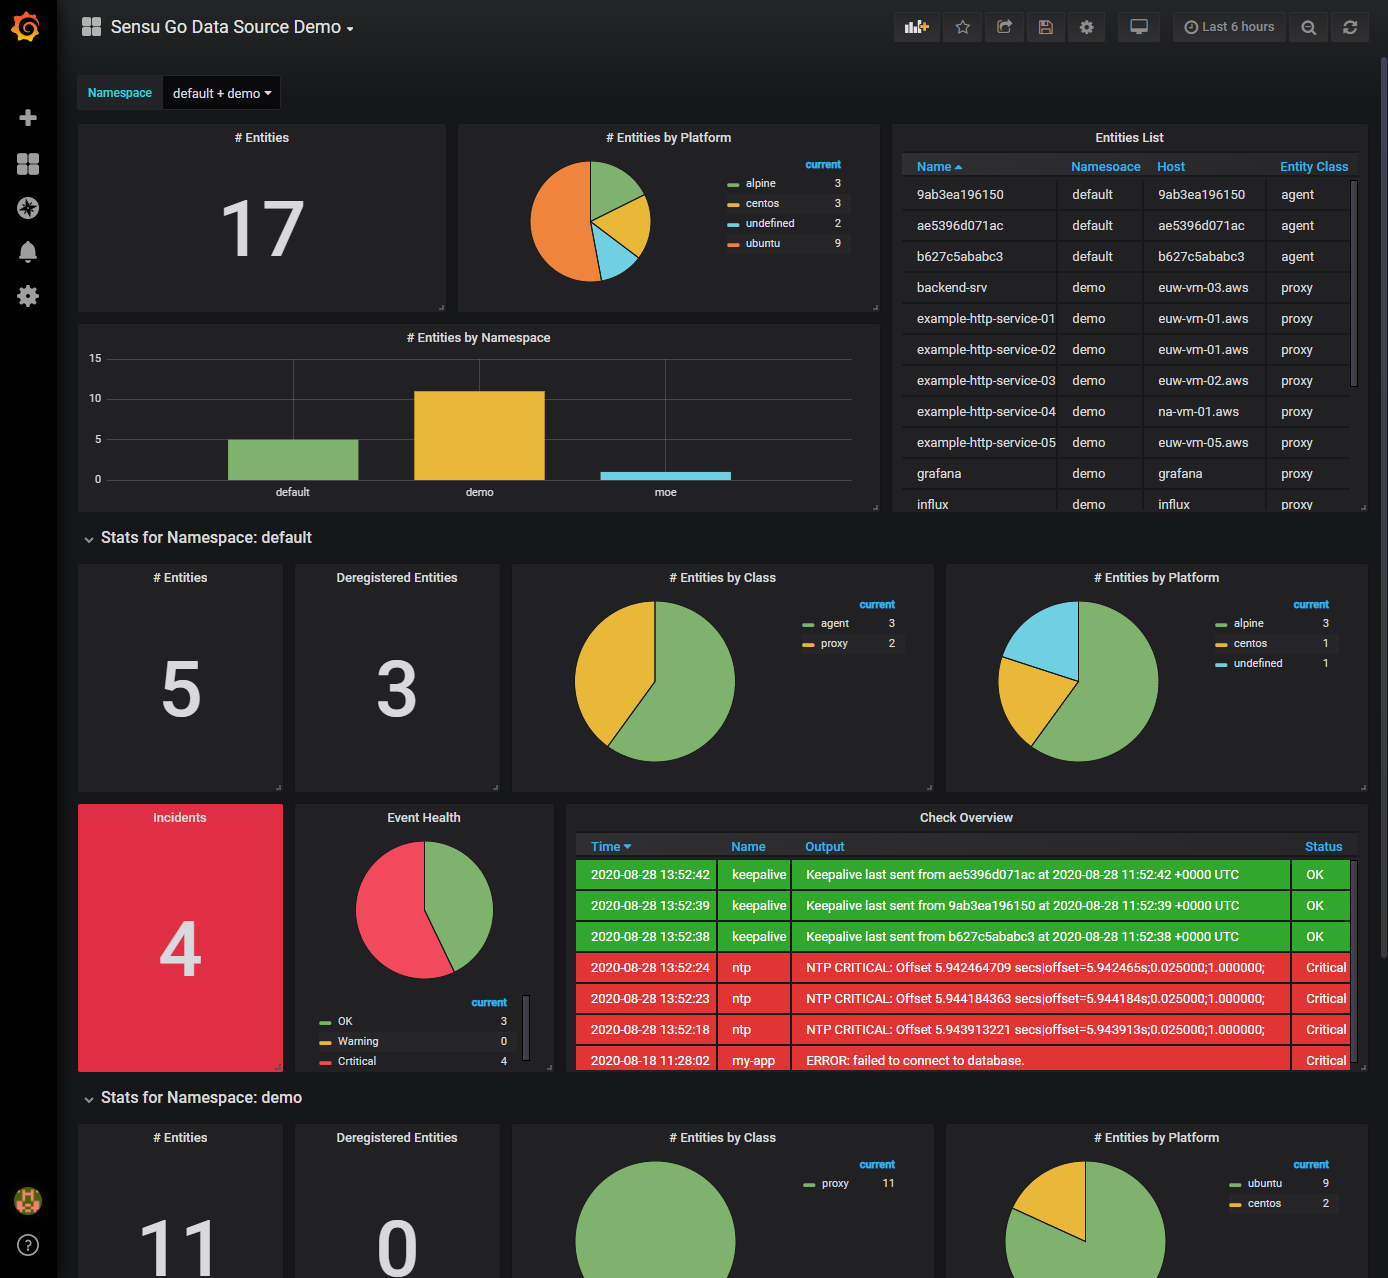1388x1278 pixels.
Task: Click the Add panel toolbar icon
Action: click(917, 27)
